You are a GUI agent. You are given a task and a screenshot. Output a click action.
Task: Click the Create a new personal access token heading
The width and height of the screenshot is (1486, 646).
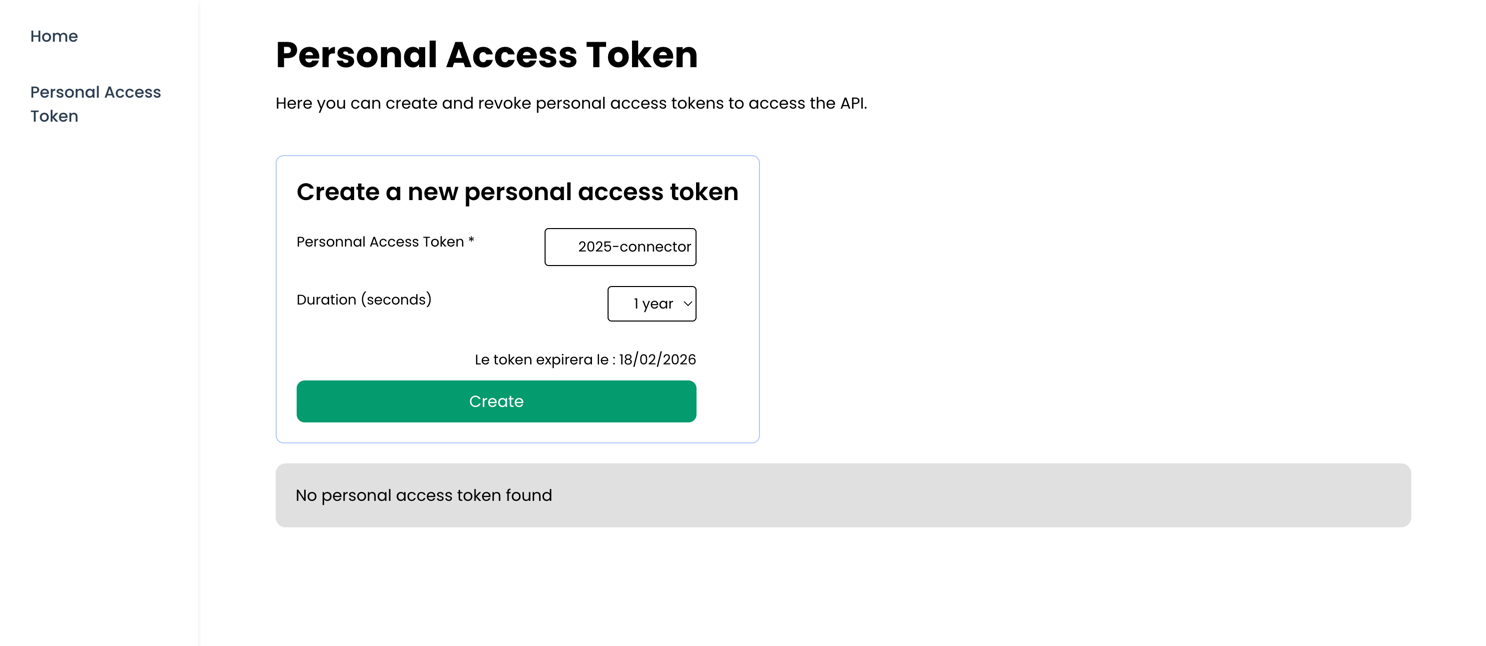pos(517,192)
